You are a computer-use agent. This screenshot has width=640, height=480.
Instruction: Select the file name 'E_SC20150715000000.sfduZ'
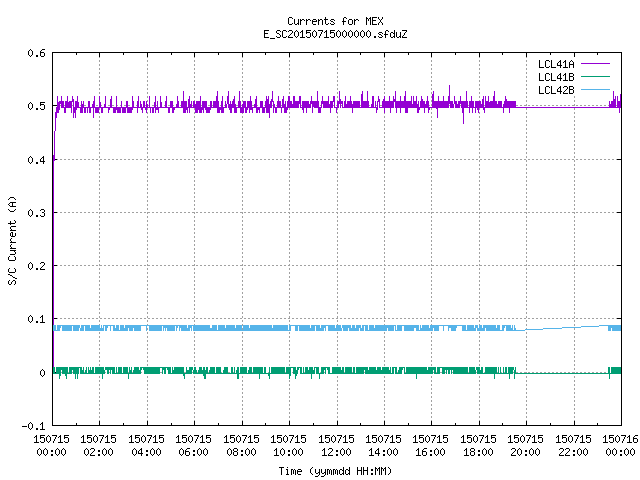point(335,34)
